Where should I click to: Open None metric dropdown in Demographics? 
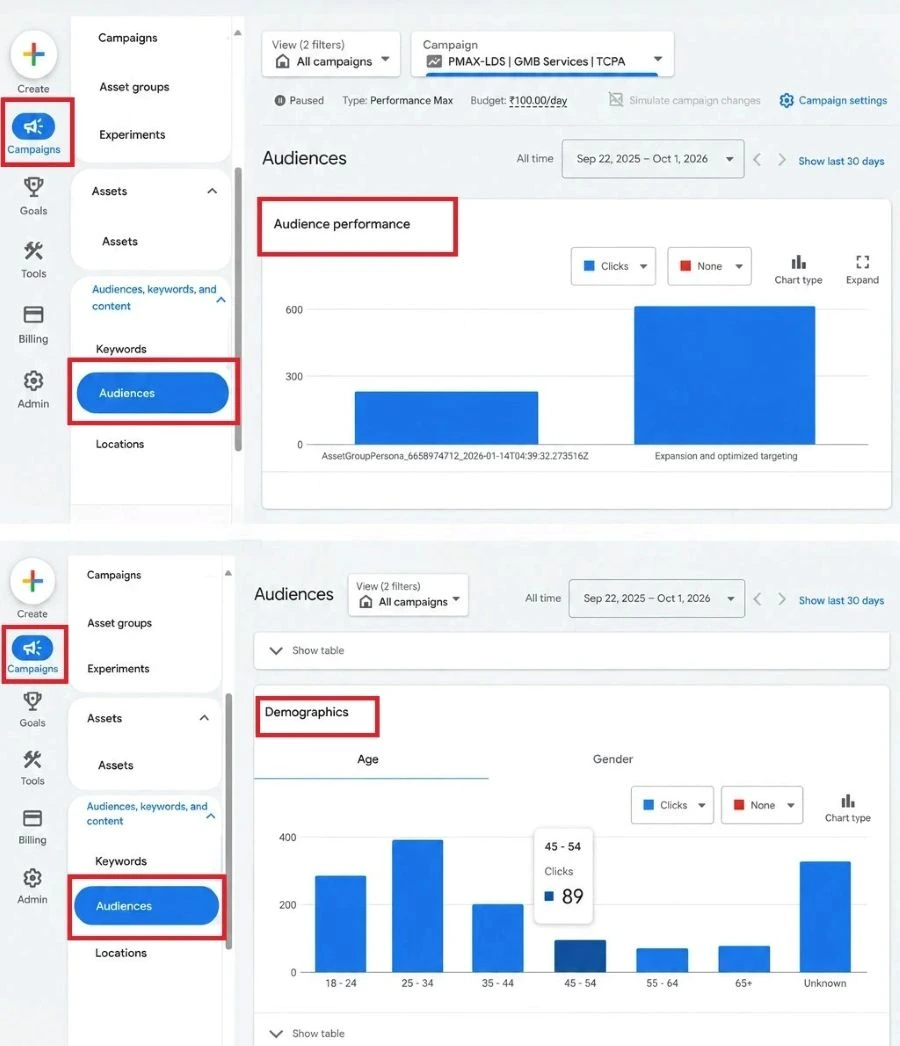coord(762,805)
